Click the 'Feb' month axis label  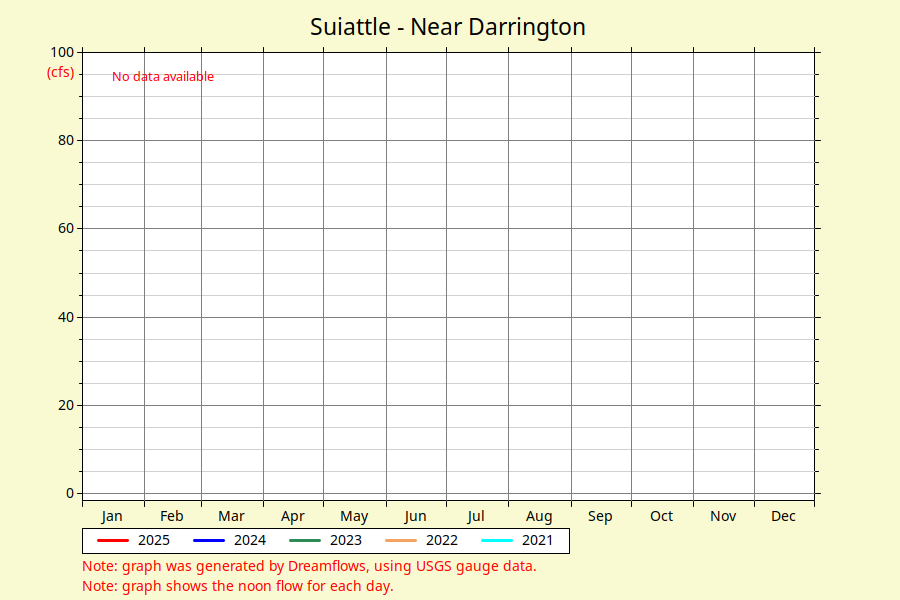coord(172,516)
